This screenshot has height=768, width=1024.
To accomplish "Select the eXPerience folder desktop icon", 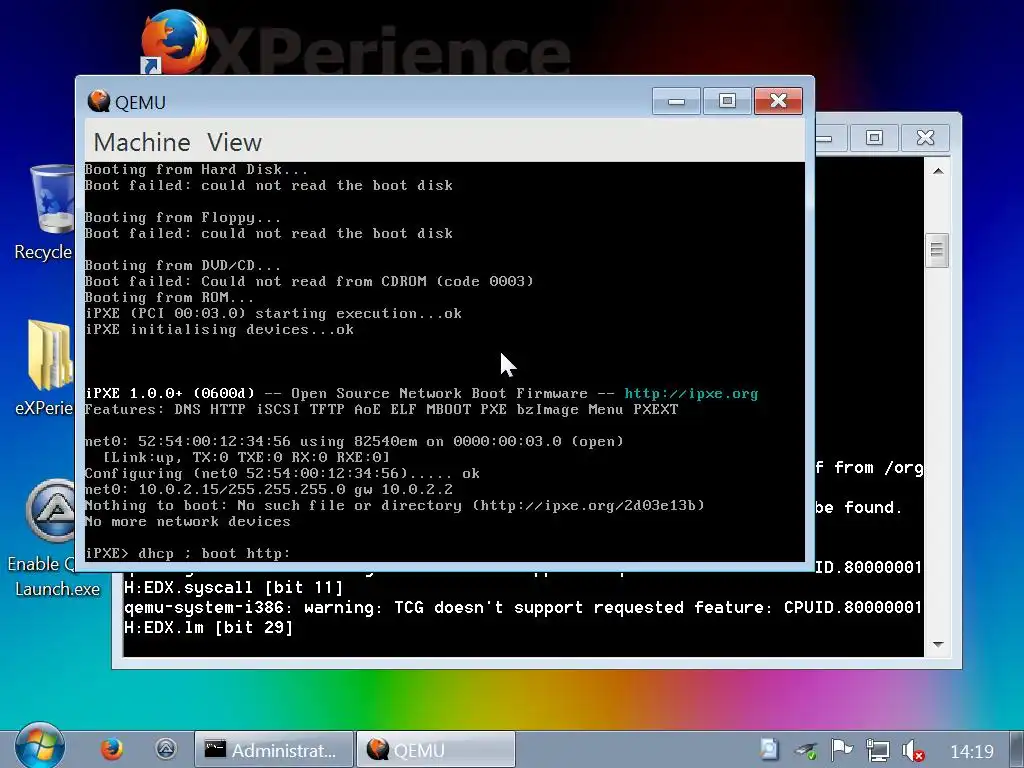I will click(x=44, y=368).
